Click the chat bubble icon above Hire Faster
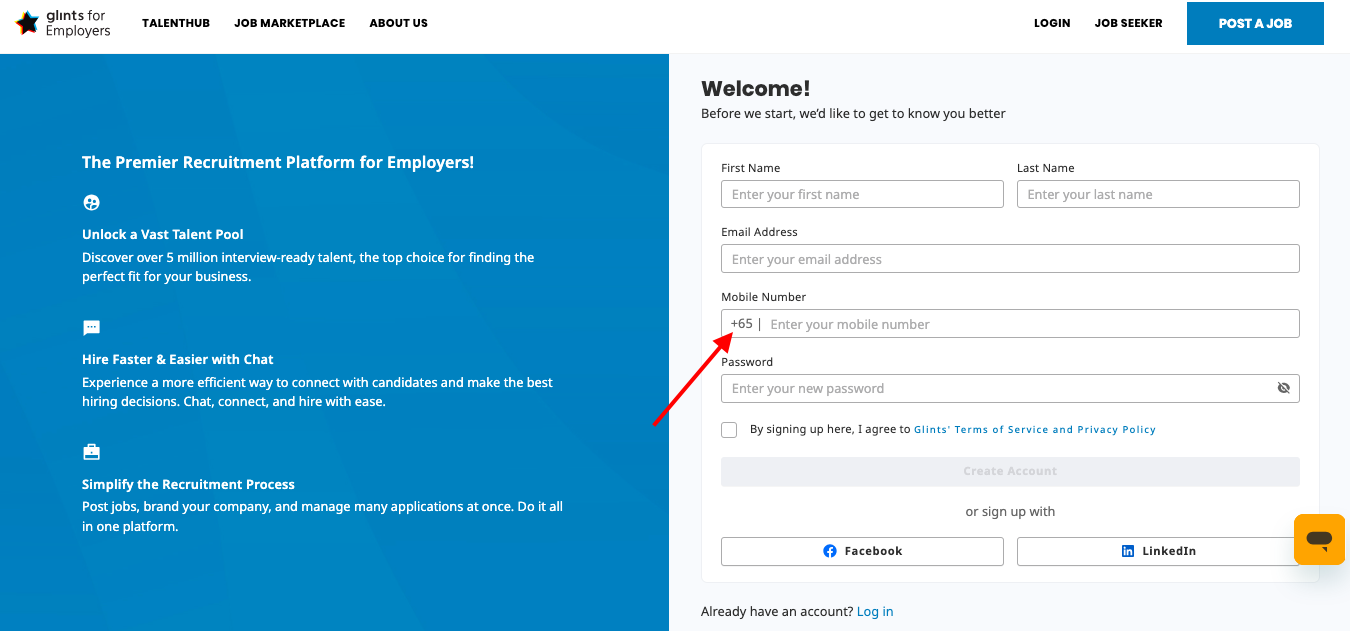Viewport: 1350px width, 631px height. (91, 328)
